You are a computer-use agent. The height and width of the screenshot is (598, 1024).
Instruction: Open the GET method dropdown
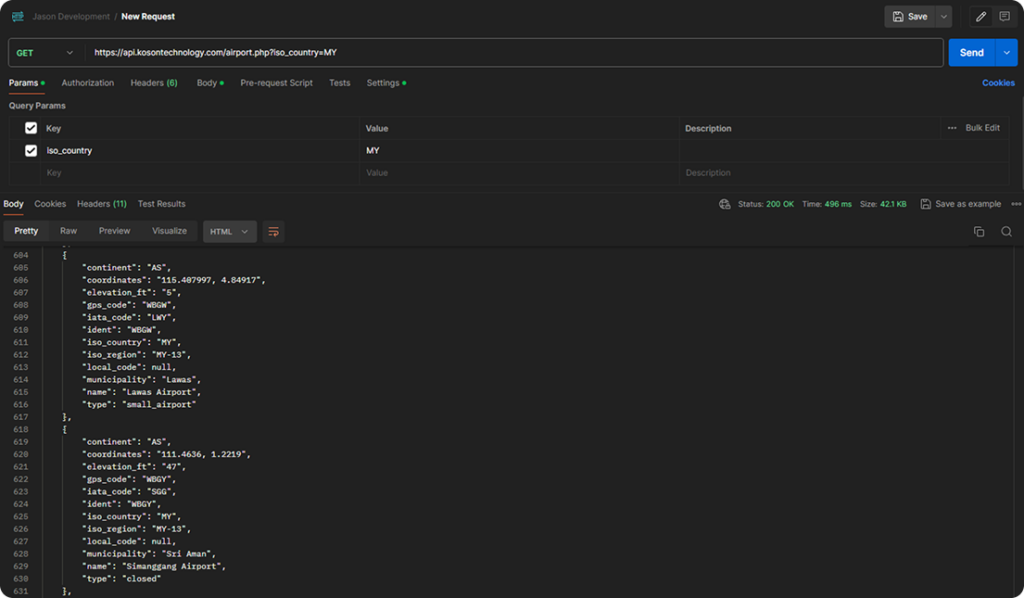coord(45,53)
